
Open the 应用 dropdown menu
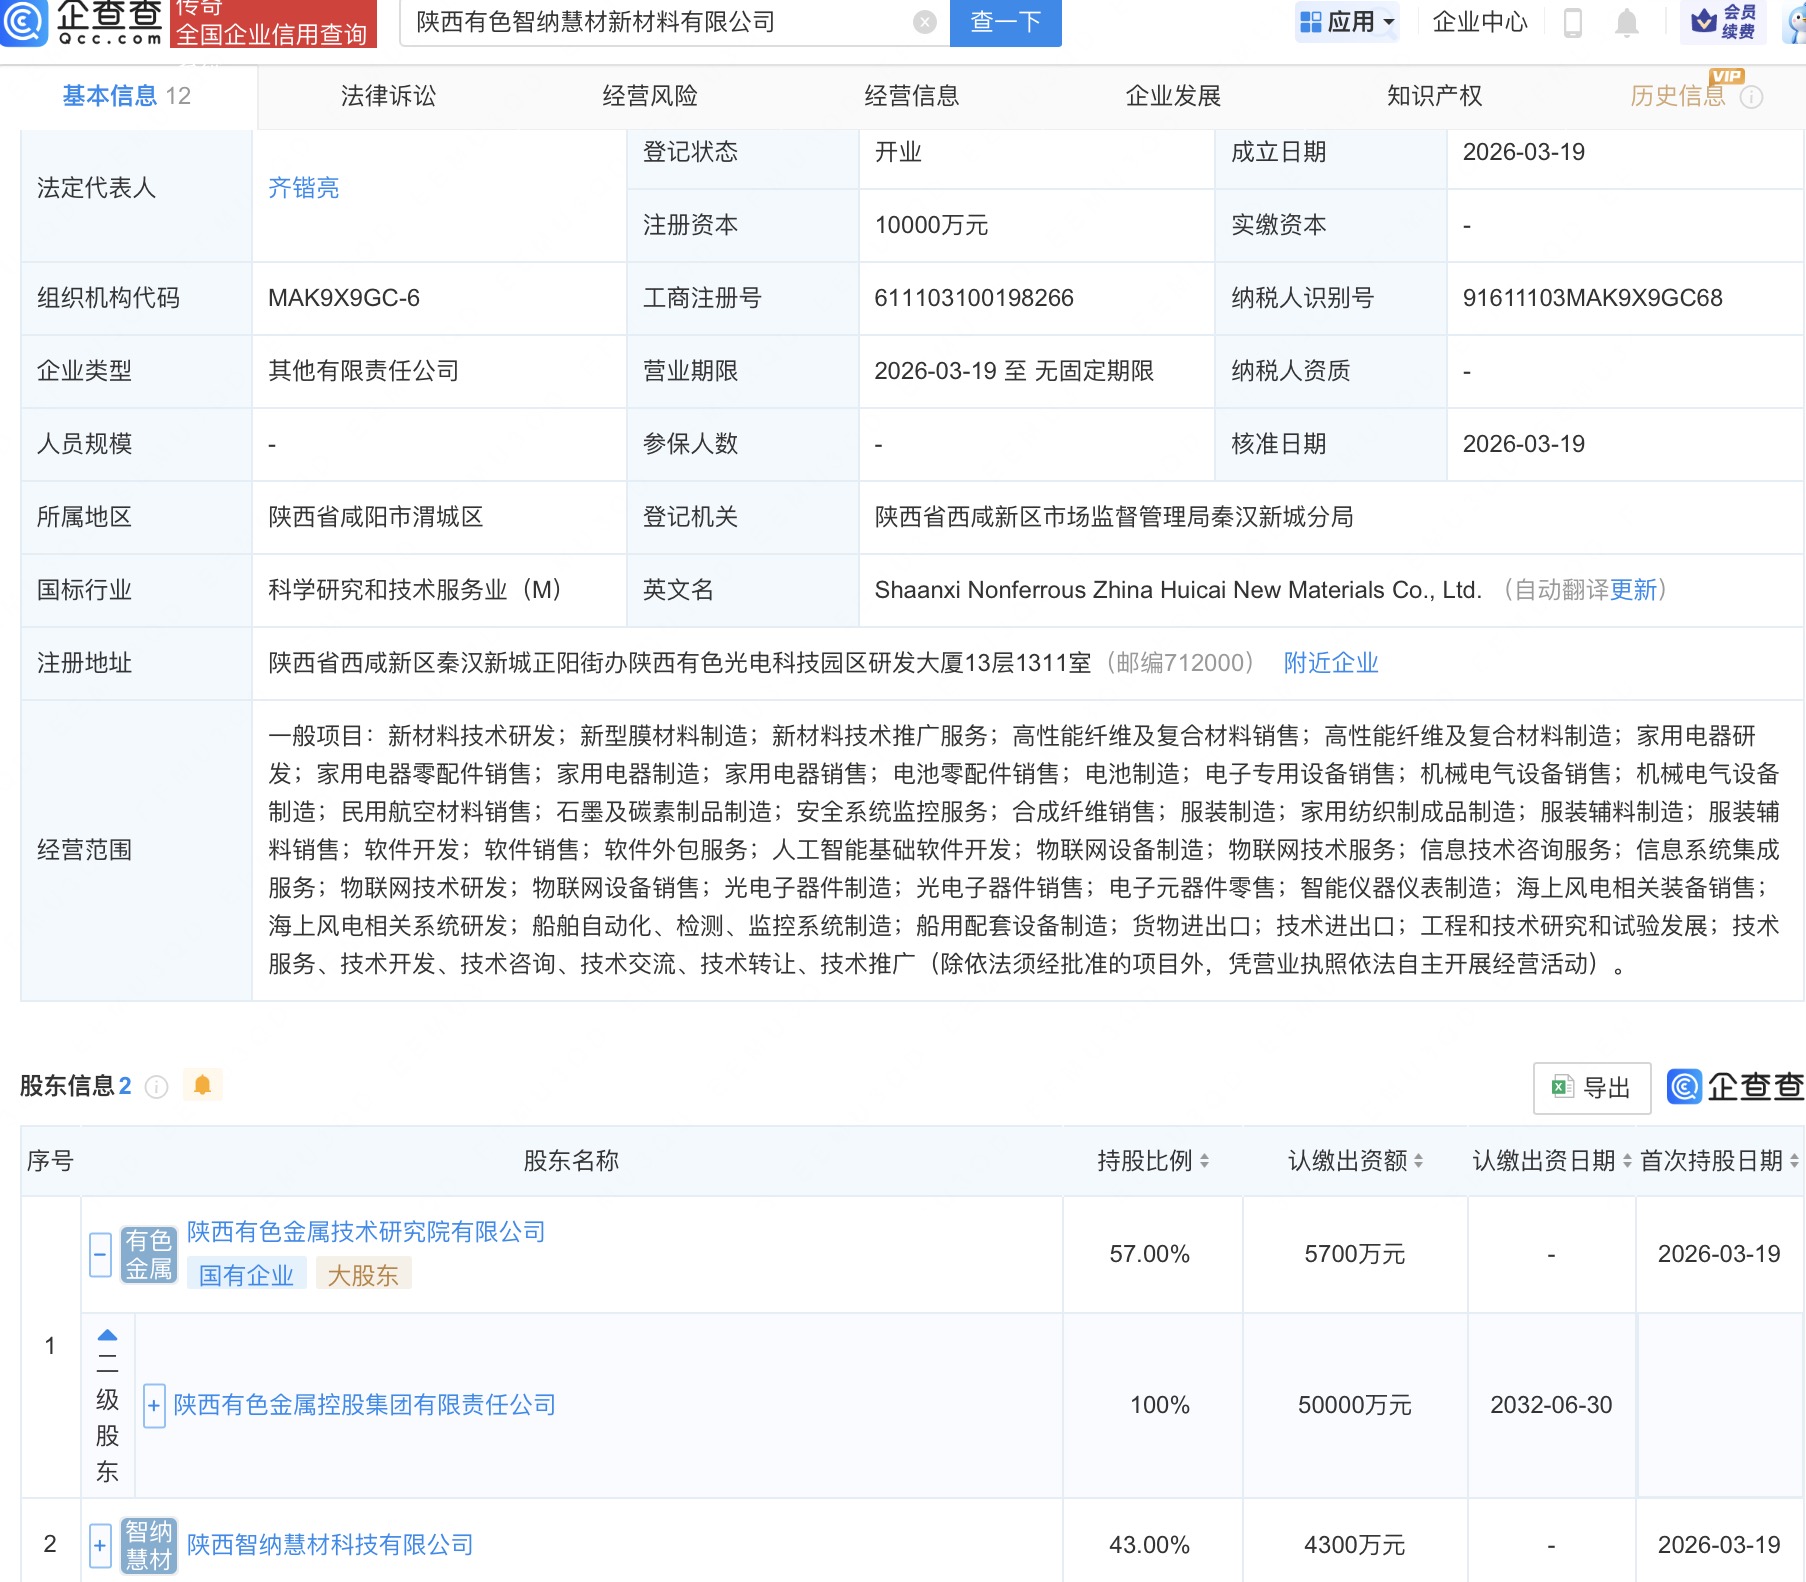pos(1347,22)
